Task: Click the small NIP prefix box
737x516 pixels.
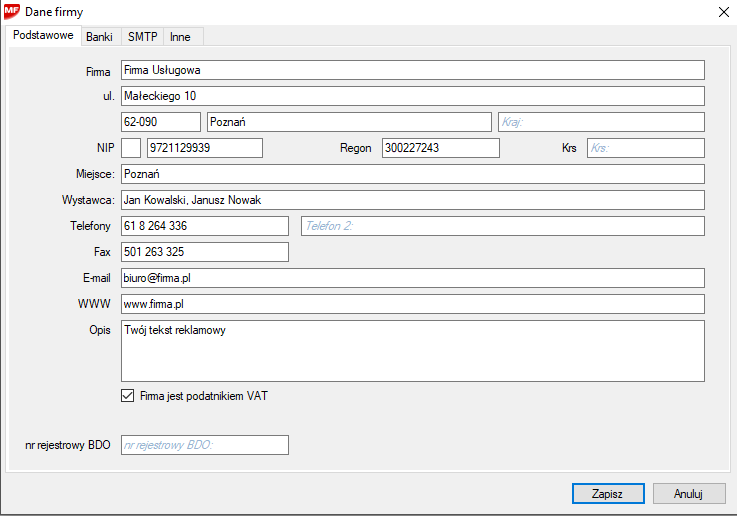Action: point(131,148)
